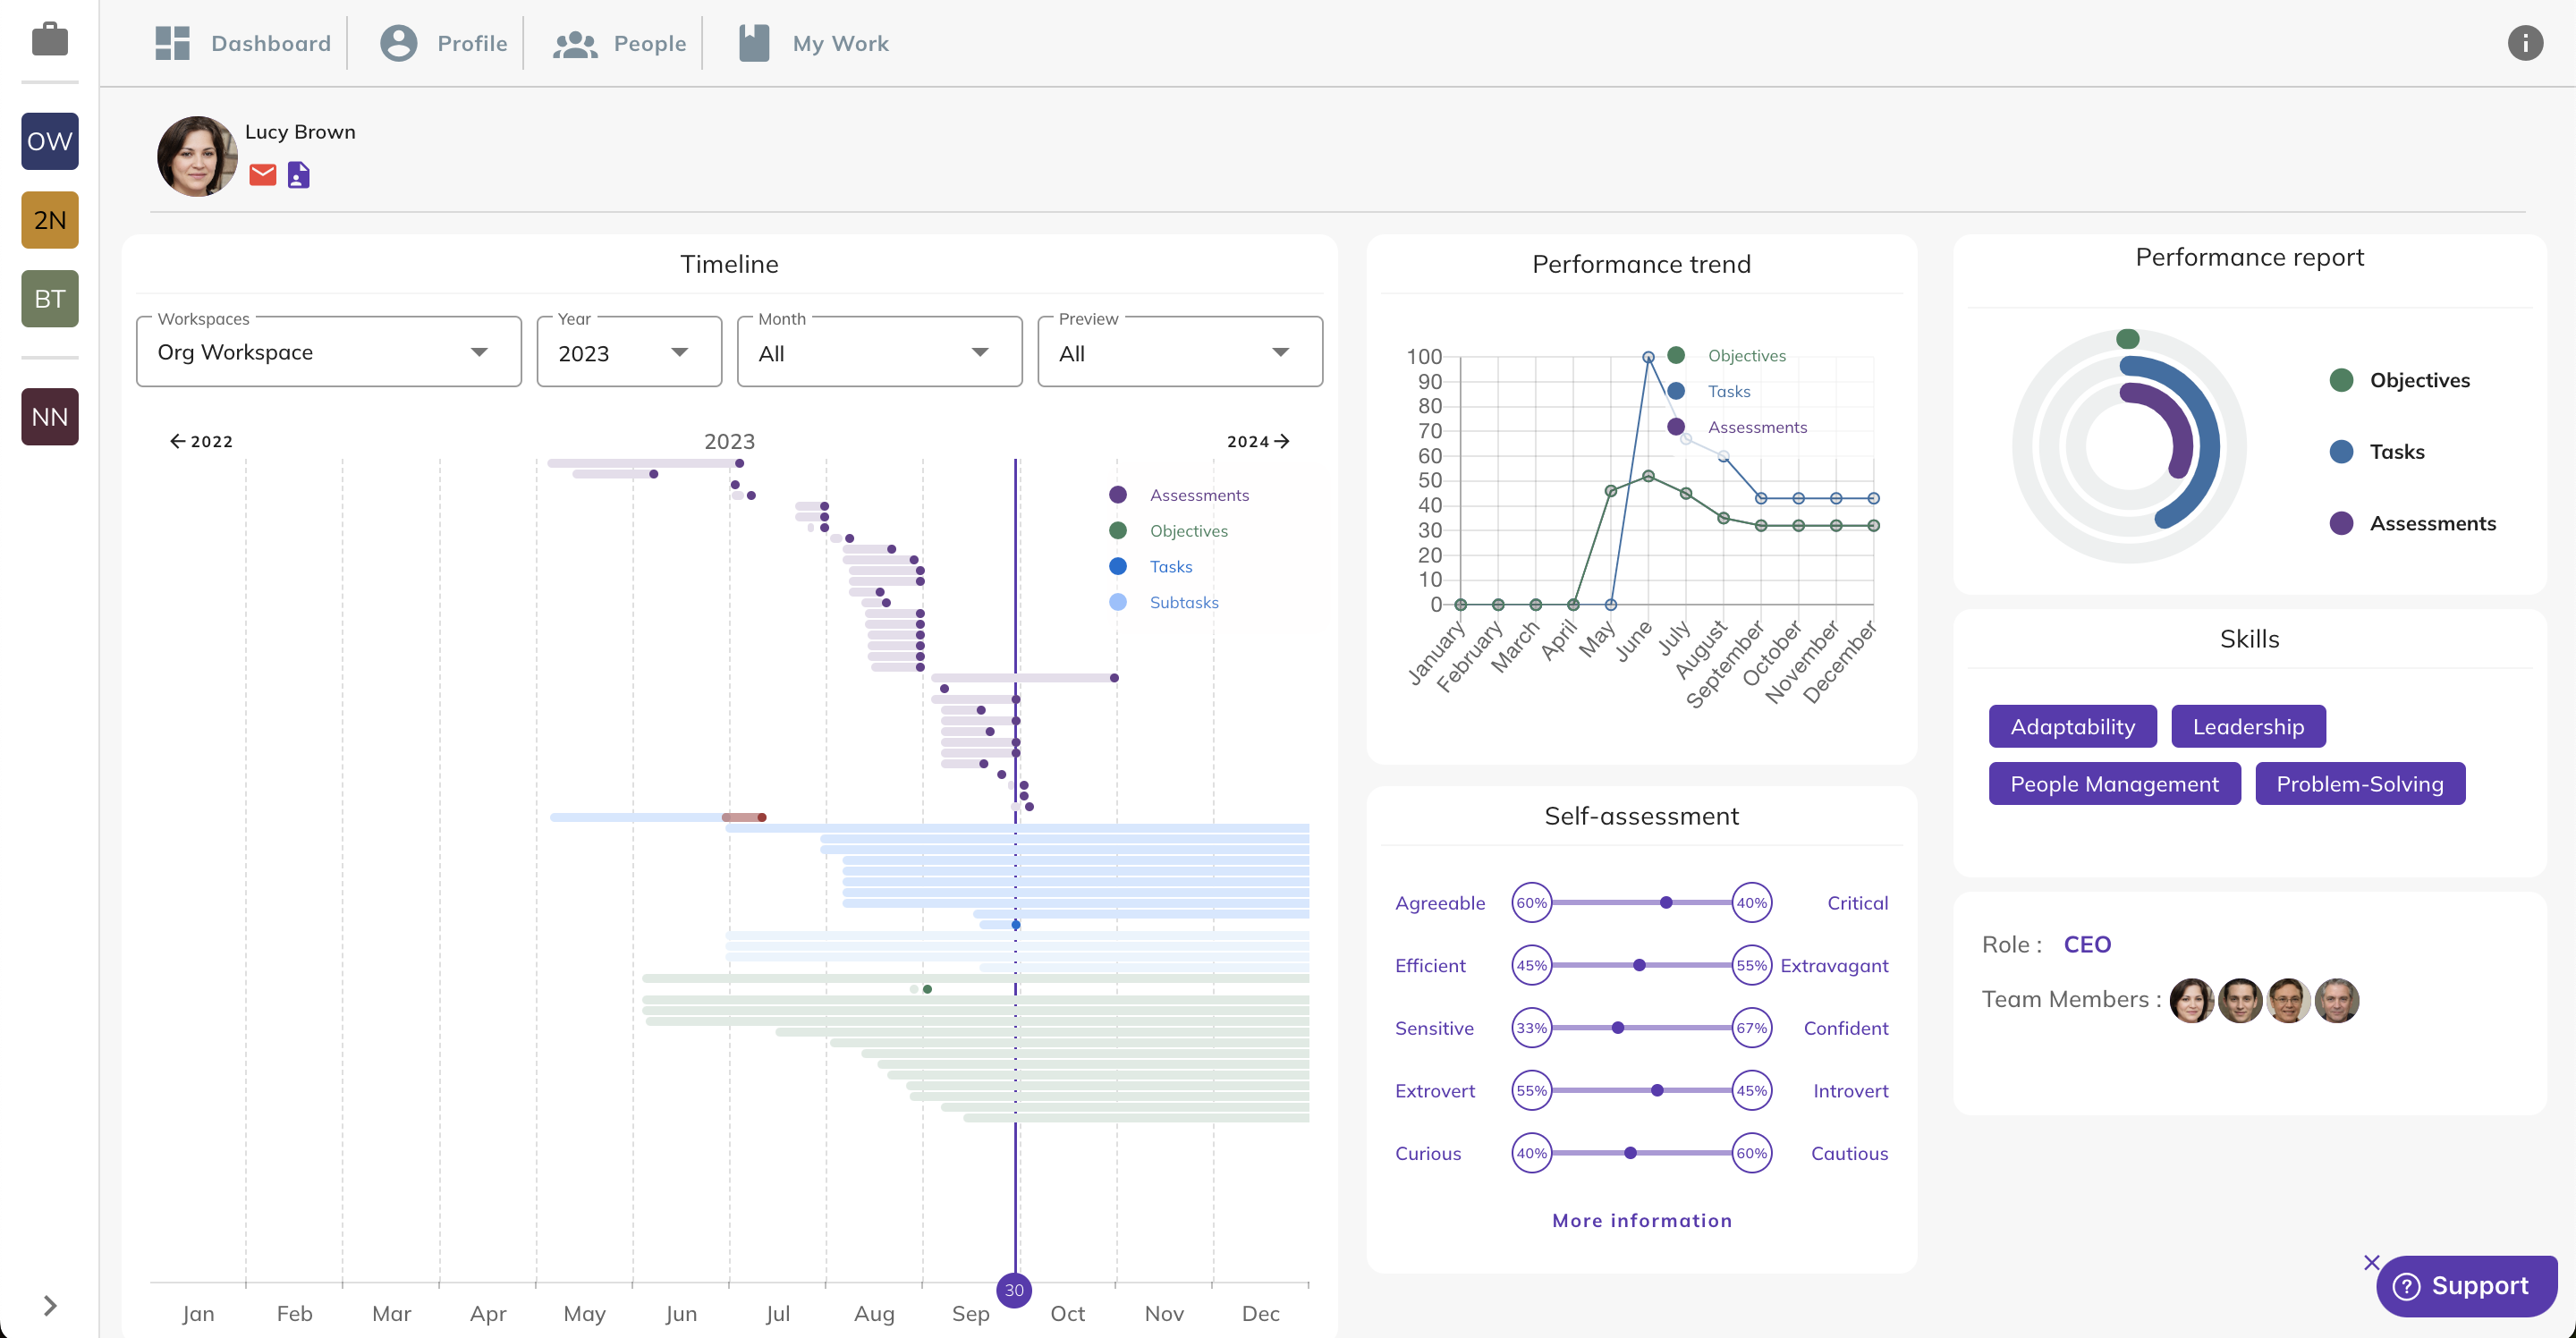Expand the sidebar with bottom chevron
The height and width of the screenshot is (1338, 2576).
click(50, 1305)
